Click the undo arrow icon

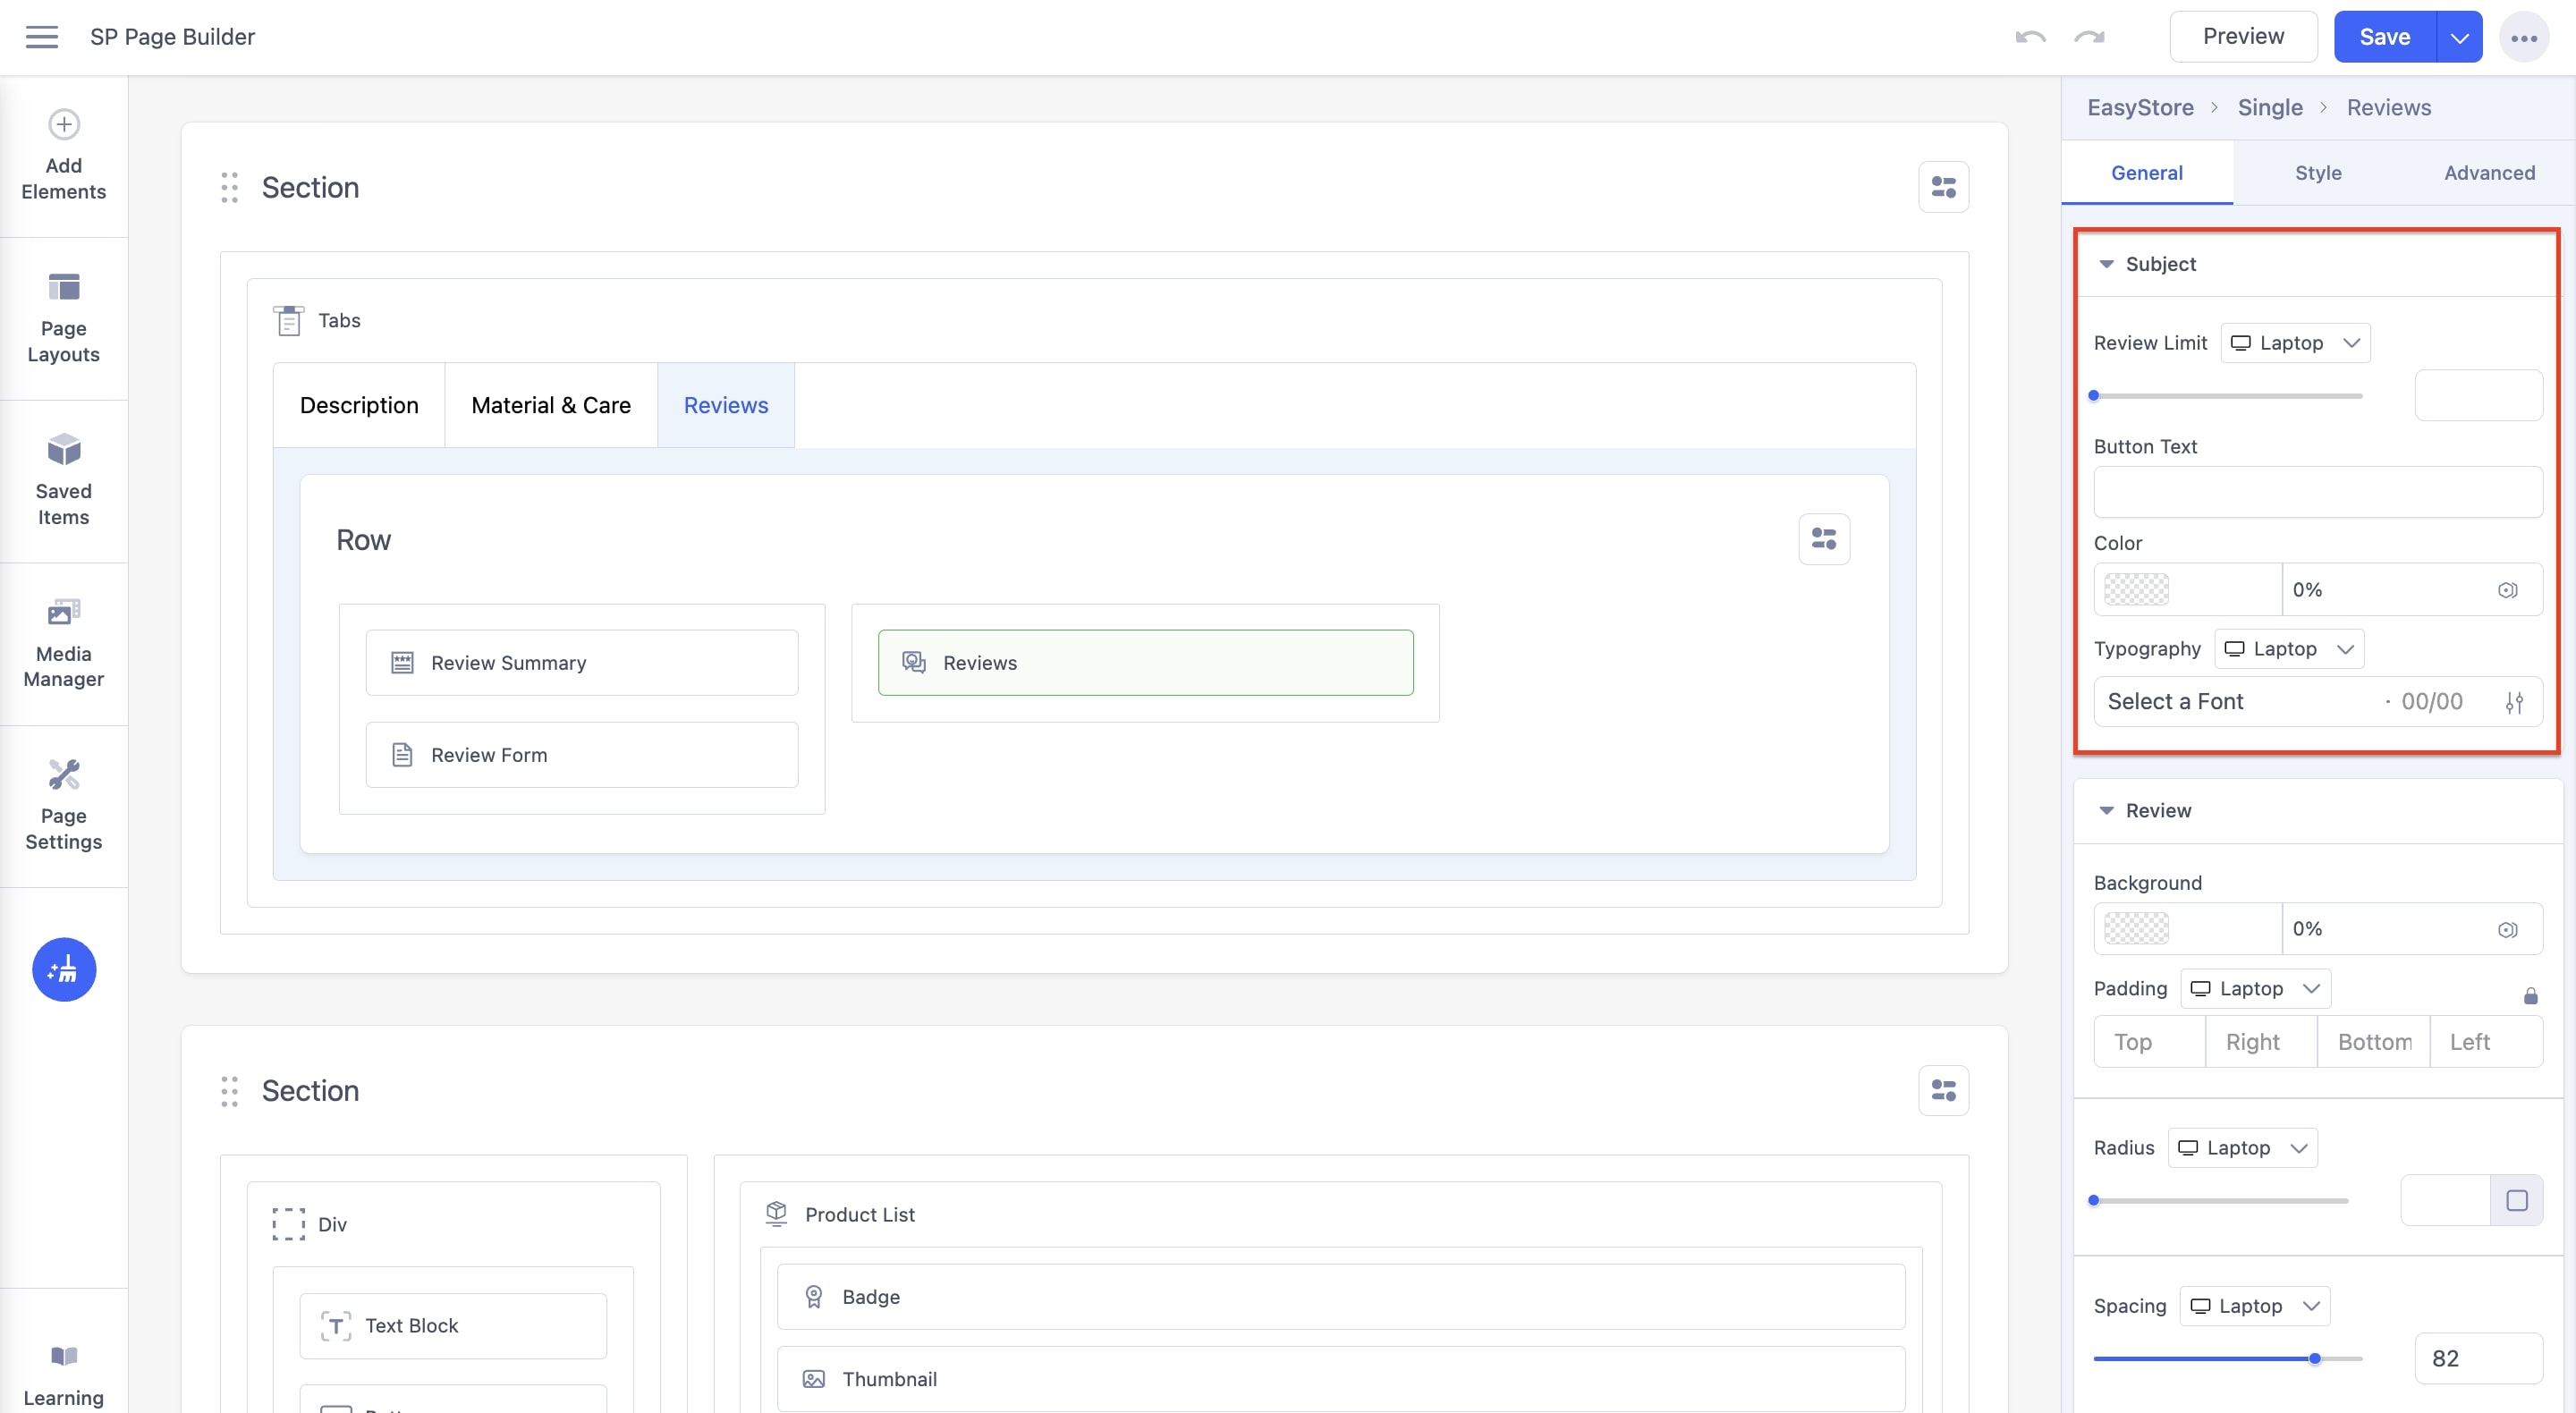pyautogui.click(x=2030, y=37)
